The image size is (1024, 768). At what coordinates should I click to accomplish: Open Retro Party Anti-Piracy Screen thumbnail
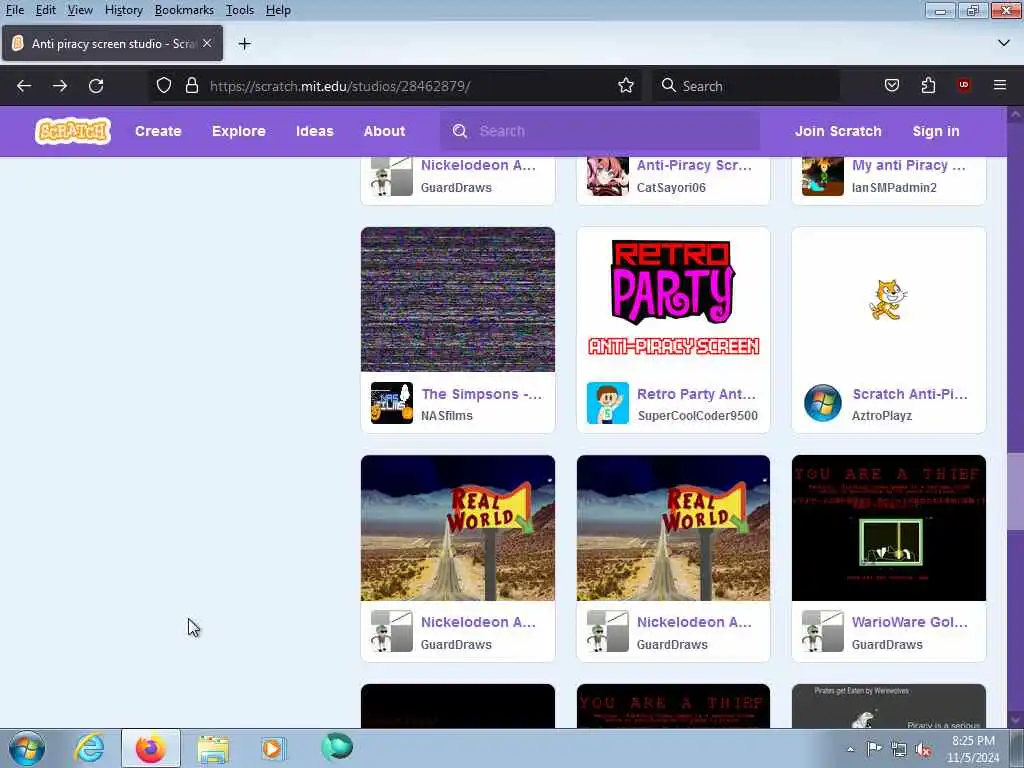point(673,300)
